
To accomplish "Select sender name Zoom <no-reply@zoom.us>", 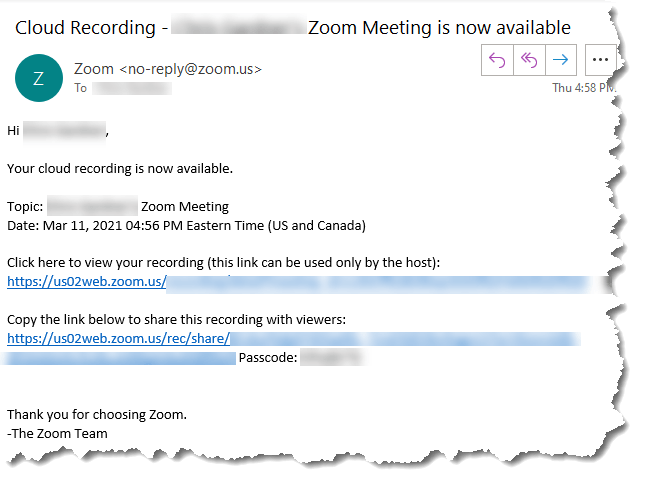I will pyautogui.click(x=168, y=69).
